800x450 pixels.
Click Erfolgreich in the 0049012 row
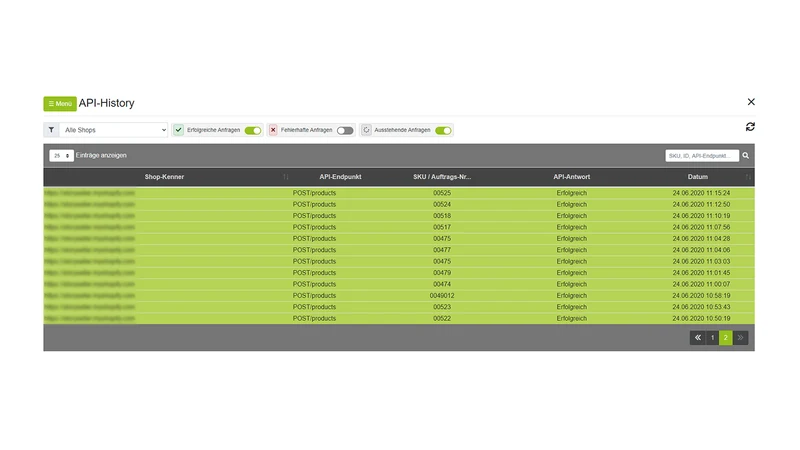pos(571,295)
